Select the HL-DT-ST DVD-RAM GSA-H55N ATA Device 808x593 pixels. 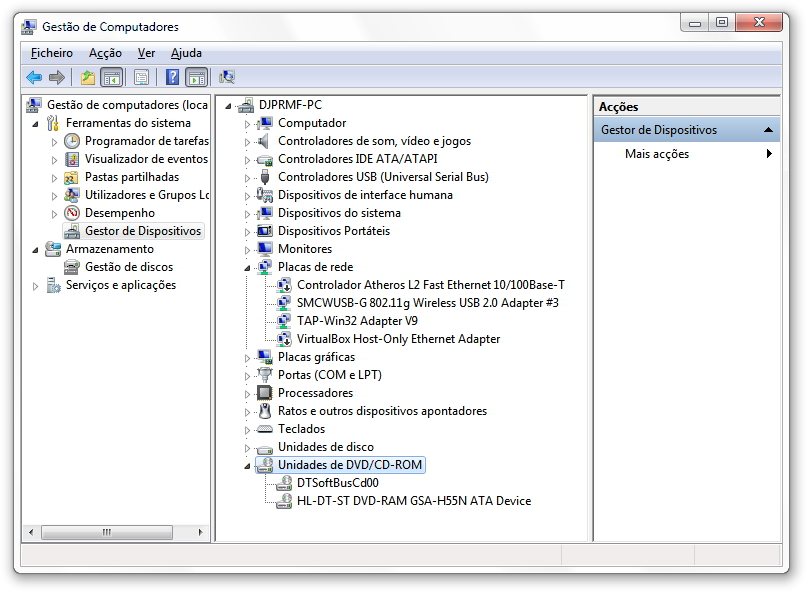coord(414,501)
